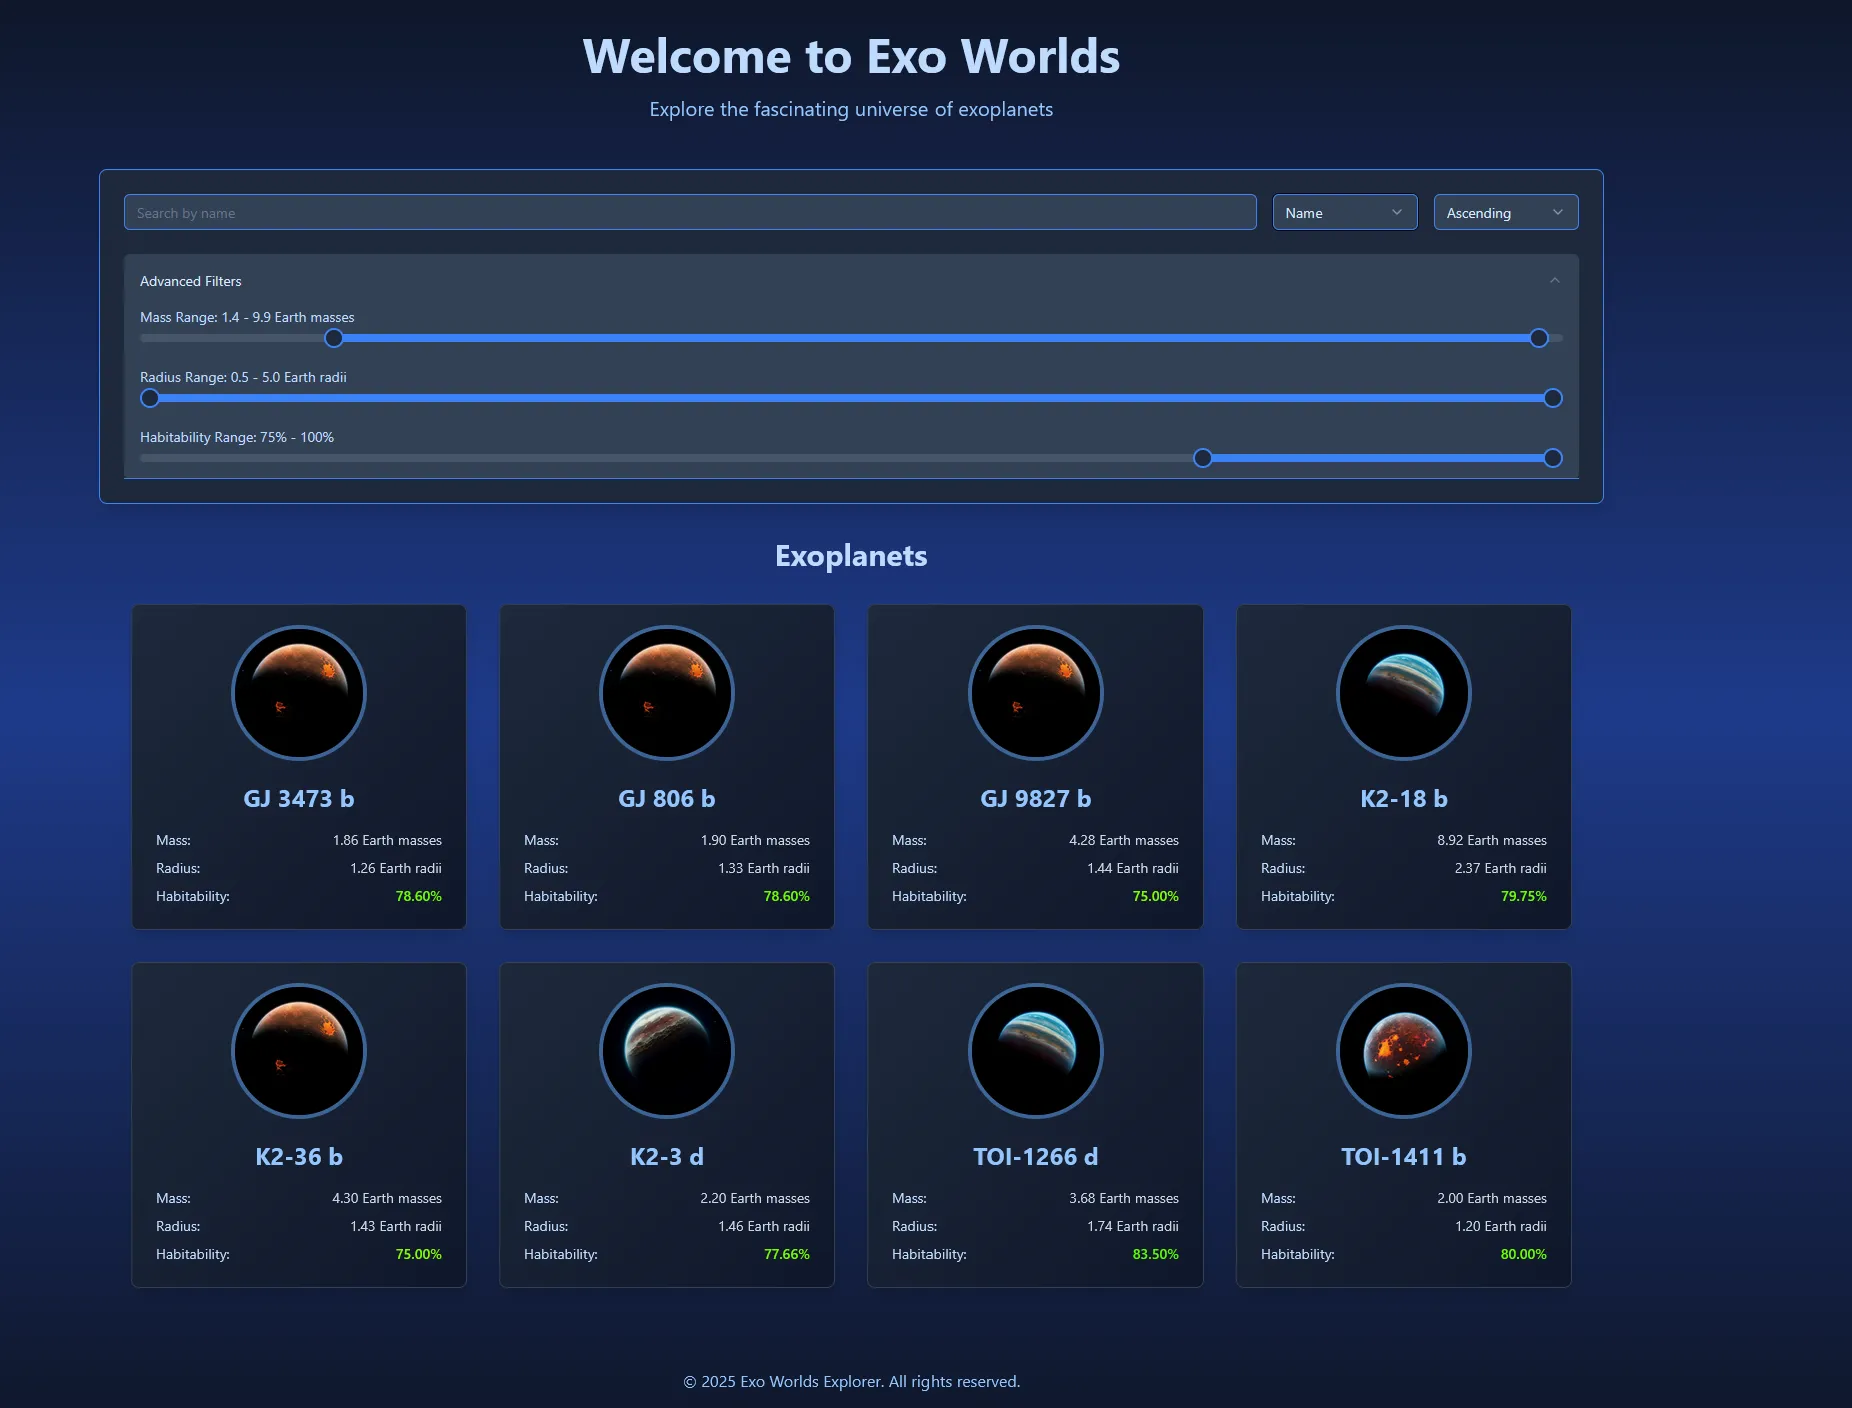
Task: Click the GJ 9827 b planet image
Action: click(1035, 693)
